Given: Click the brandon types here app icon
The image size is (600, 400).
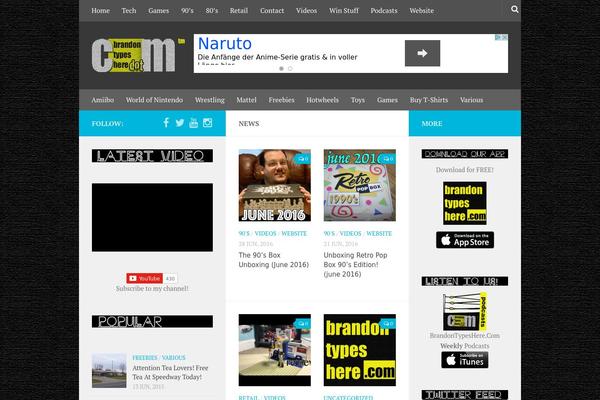Looking at the screenshot, I should [x=465, y=203].
